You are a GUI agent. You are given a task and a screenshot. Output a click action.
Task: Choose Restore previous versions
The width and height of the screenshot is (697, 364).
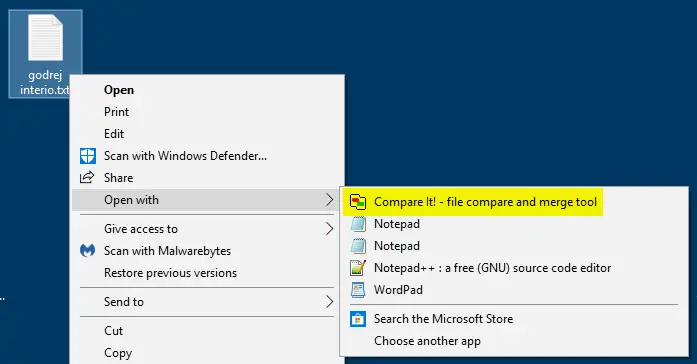pos(207,273)
